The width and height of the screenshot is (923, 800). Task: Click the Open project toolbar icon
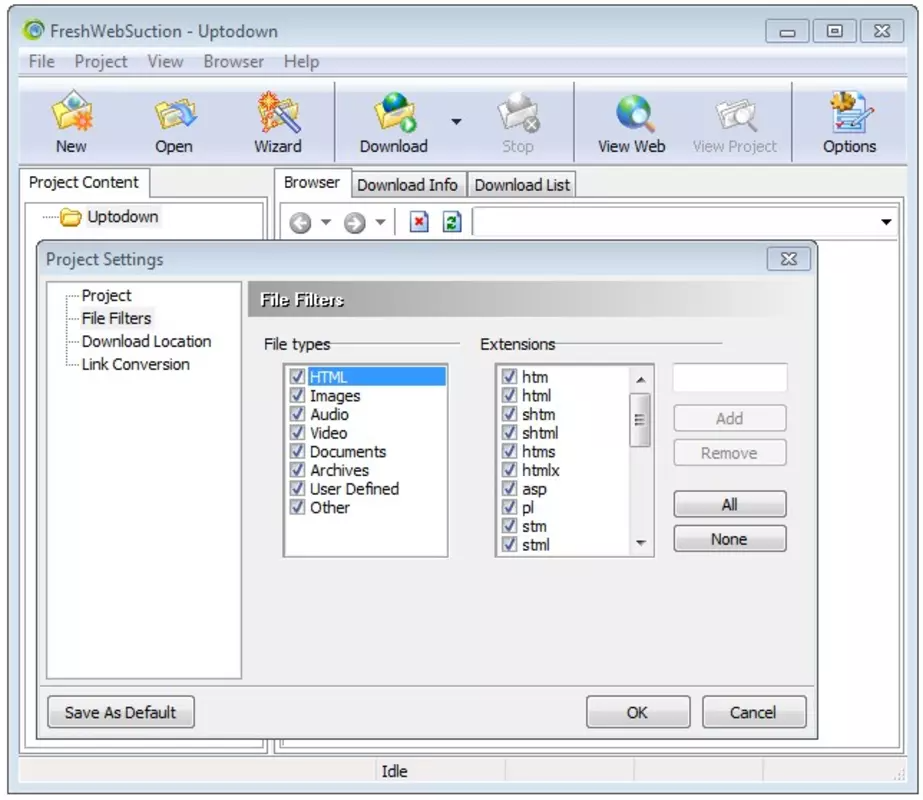tap(174, 112)
